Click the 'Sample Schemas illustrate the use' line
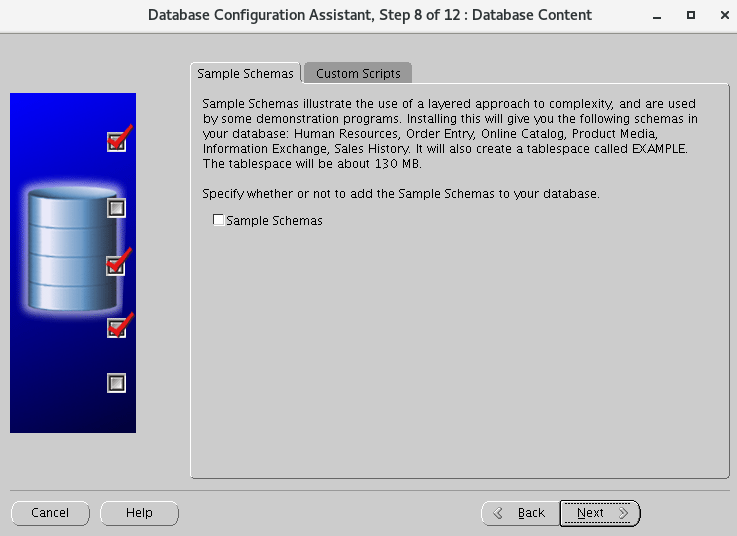 click(x=449, y=103)
